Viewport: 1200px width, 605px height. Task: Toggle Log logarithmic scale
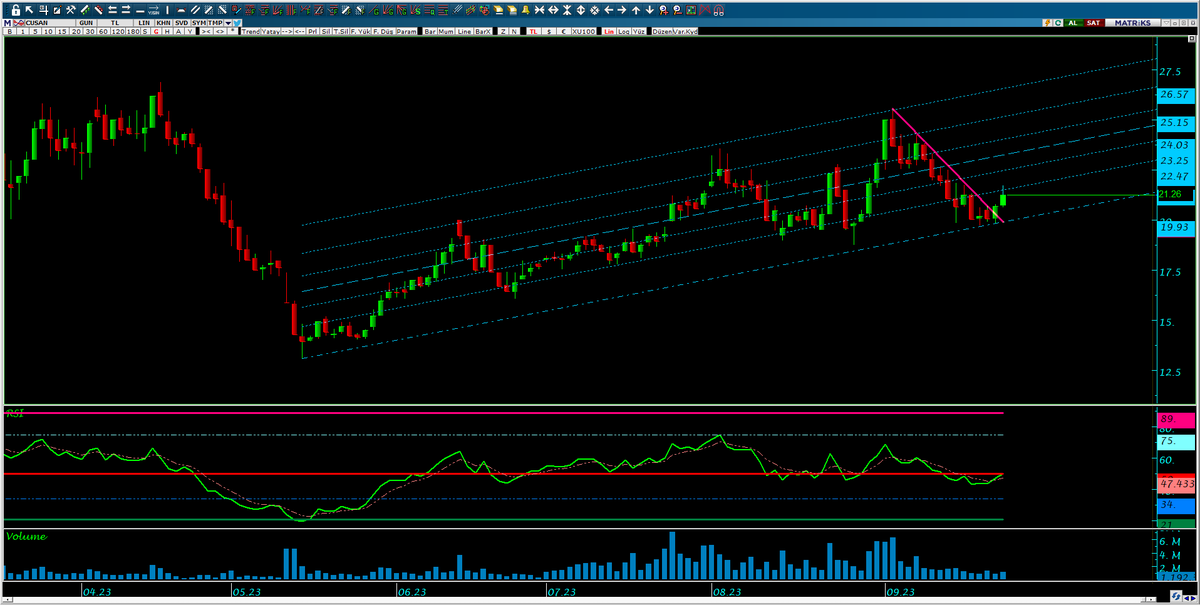point(624,32)
